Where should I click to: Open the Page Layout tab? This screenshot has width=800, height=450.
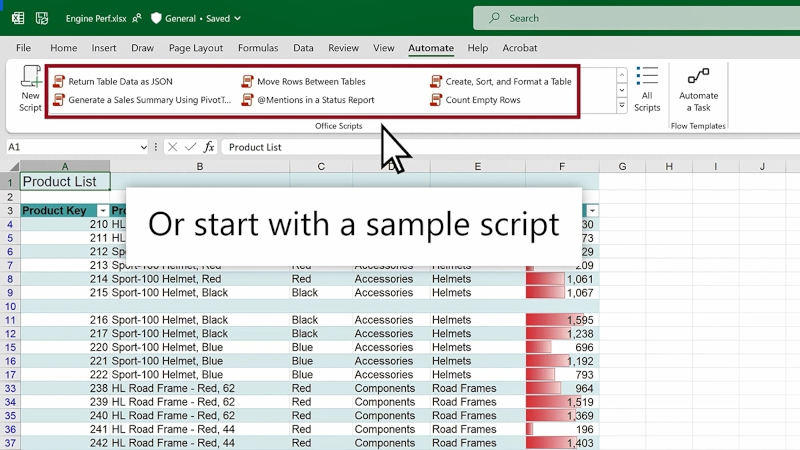tap(196, 48)
